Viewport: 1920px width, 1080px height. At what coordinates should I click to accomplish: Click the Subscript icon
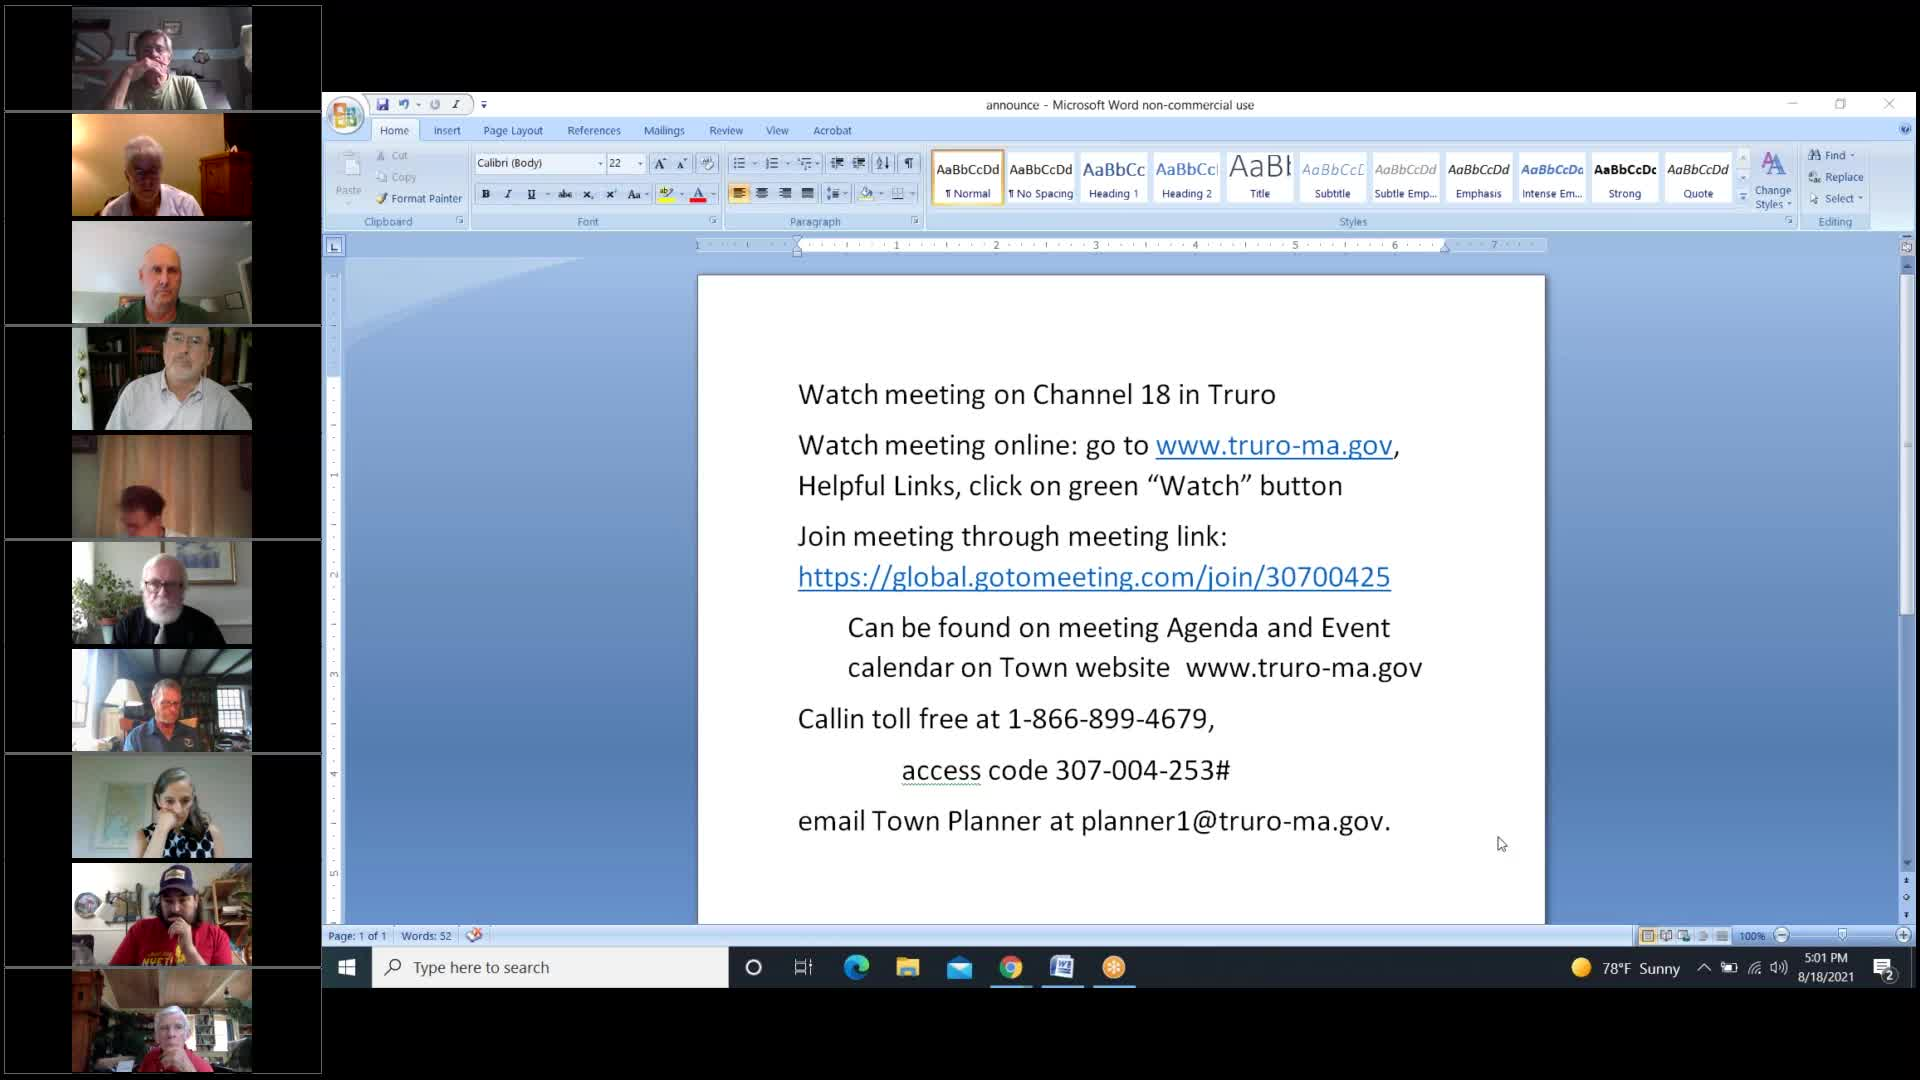(x=589, y=194)
